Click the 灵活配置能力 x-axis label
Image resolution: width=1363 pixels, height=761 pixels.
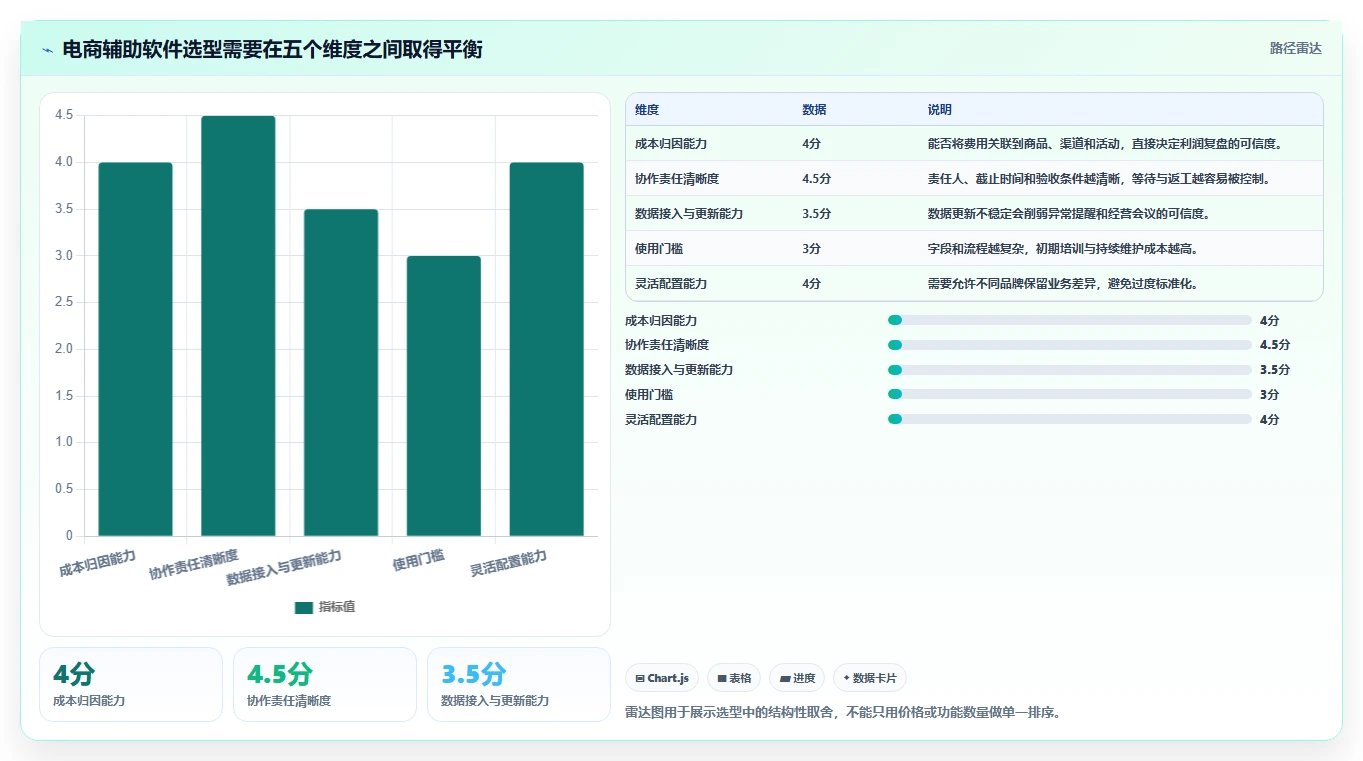[x=509, y=564]
